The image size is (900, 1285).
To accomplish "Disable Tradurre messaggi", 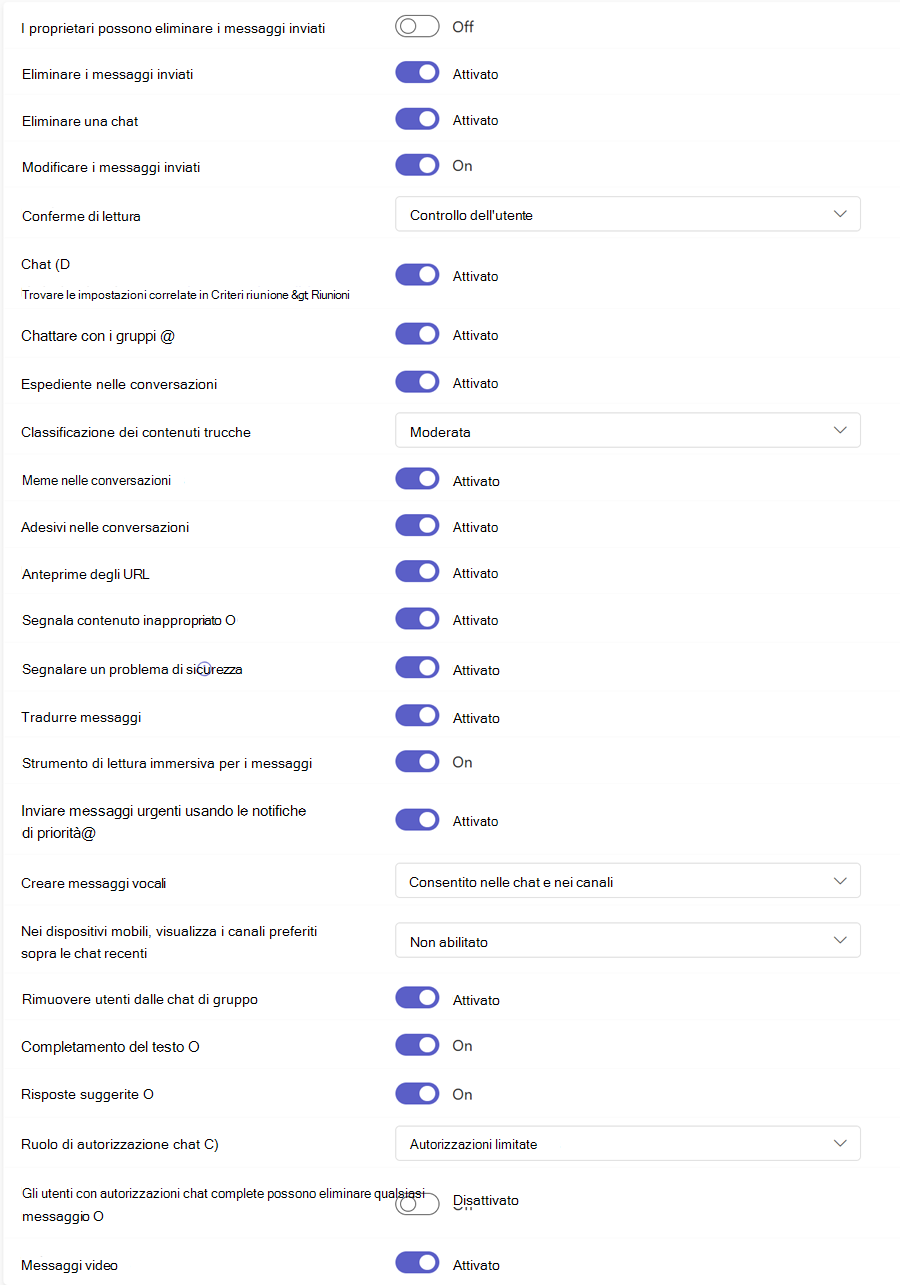I will pyautogui.click(x=417, y=715).
